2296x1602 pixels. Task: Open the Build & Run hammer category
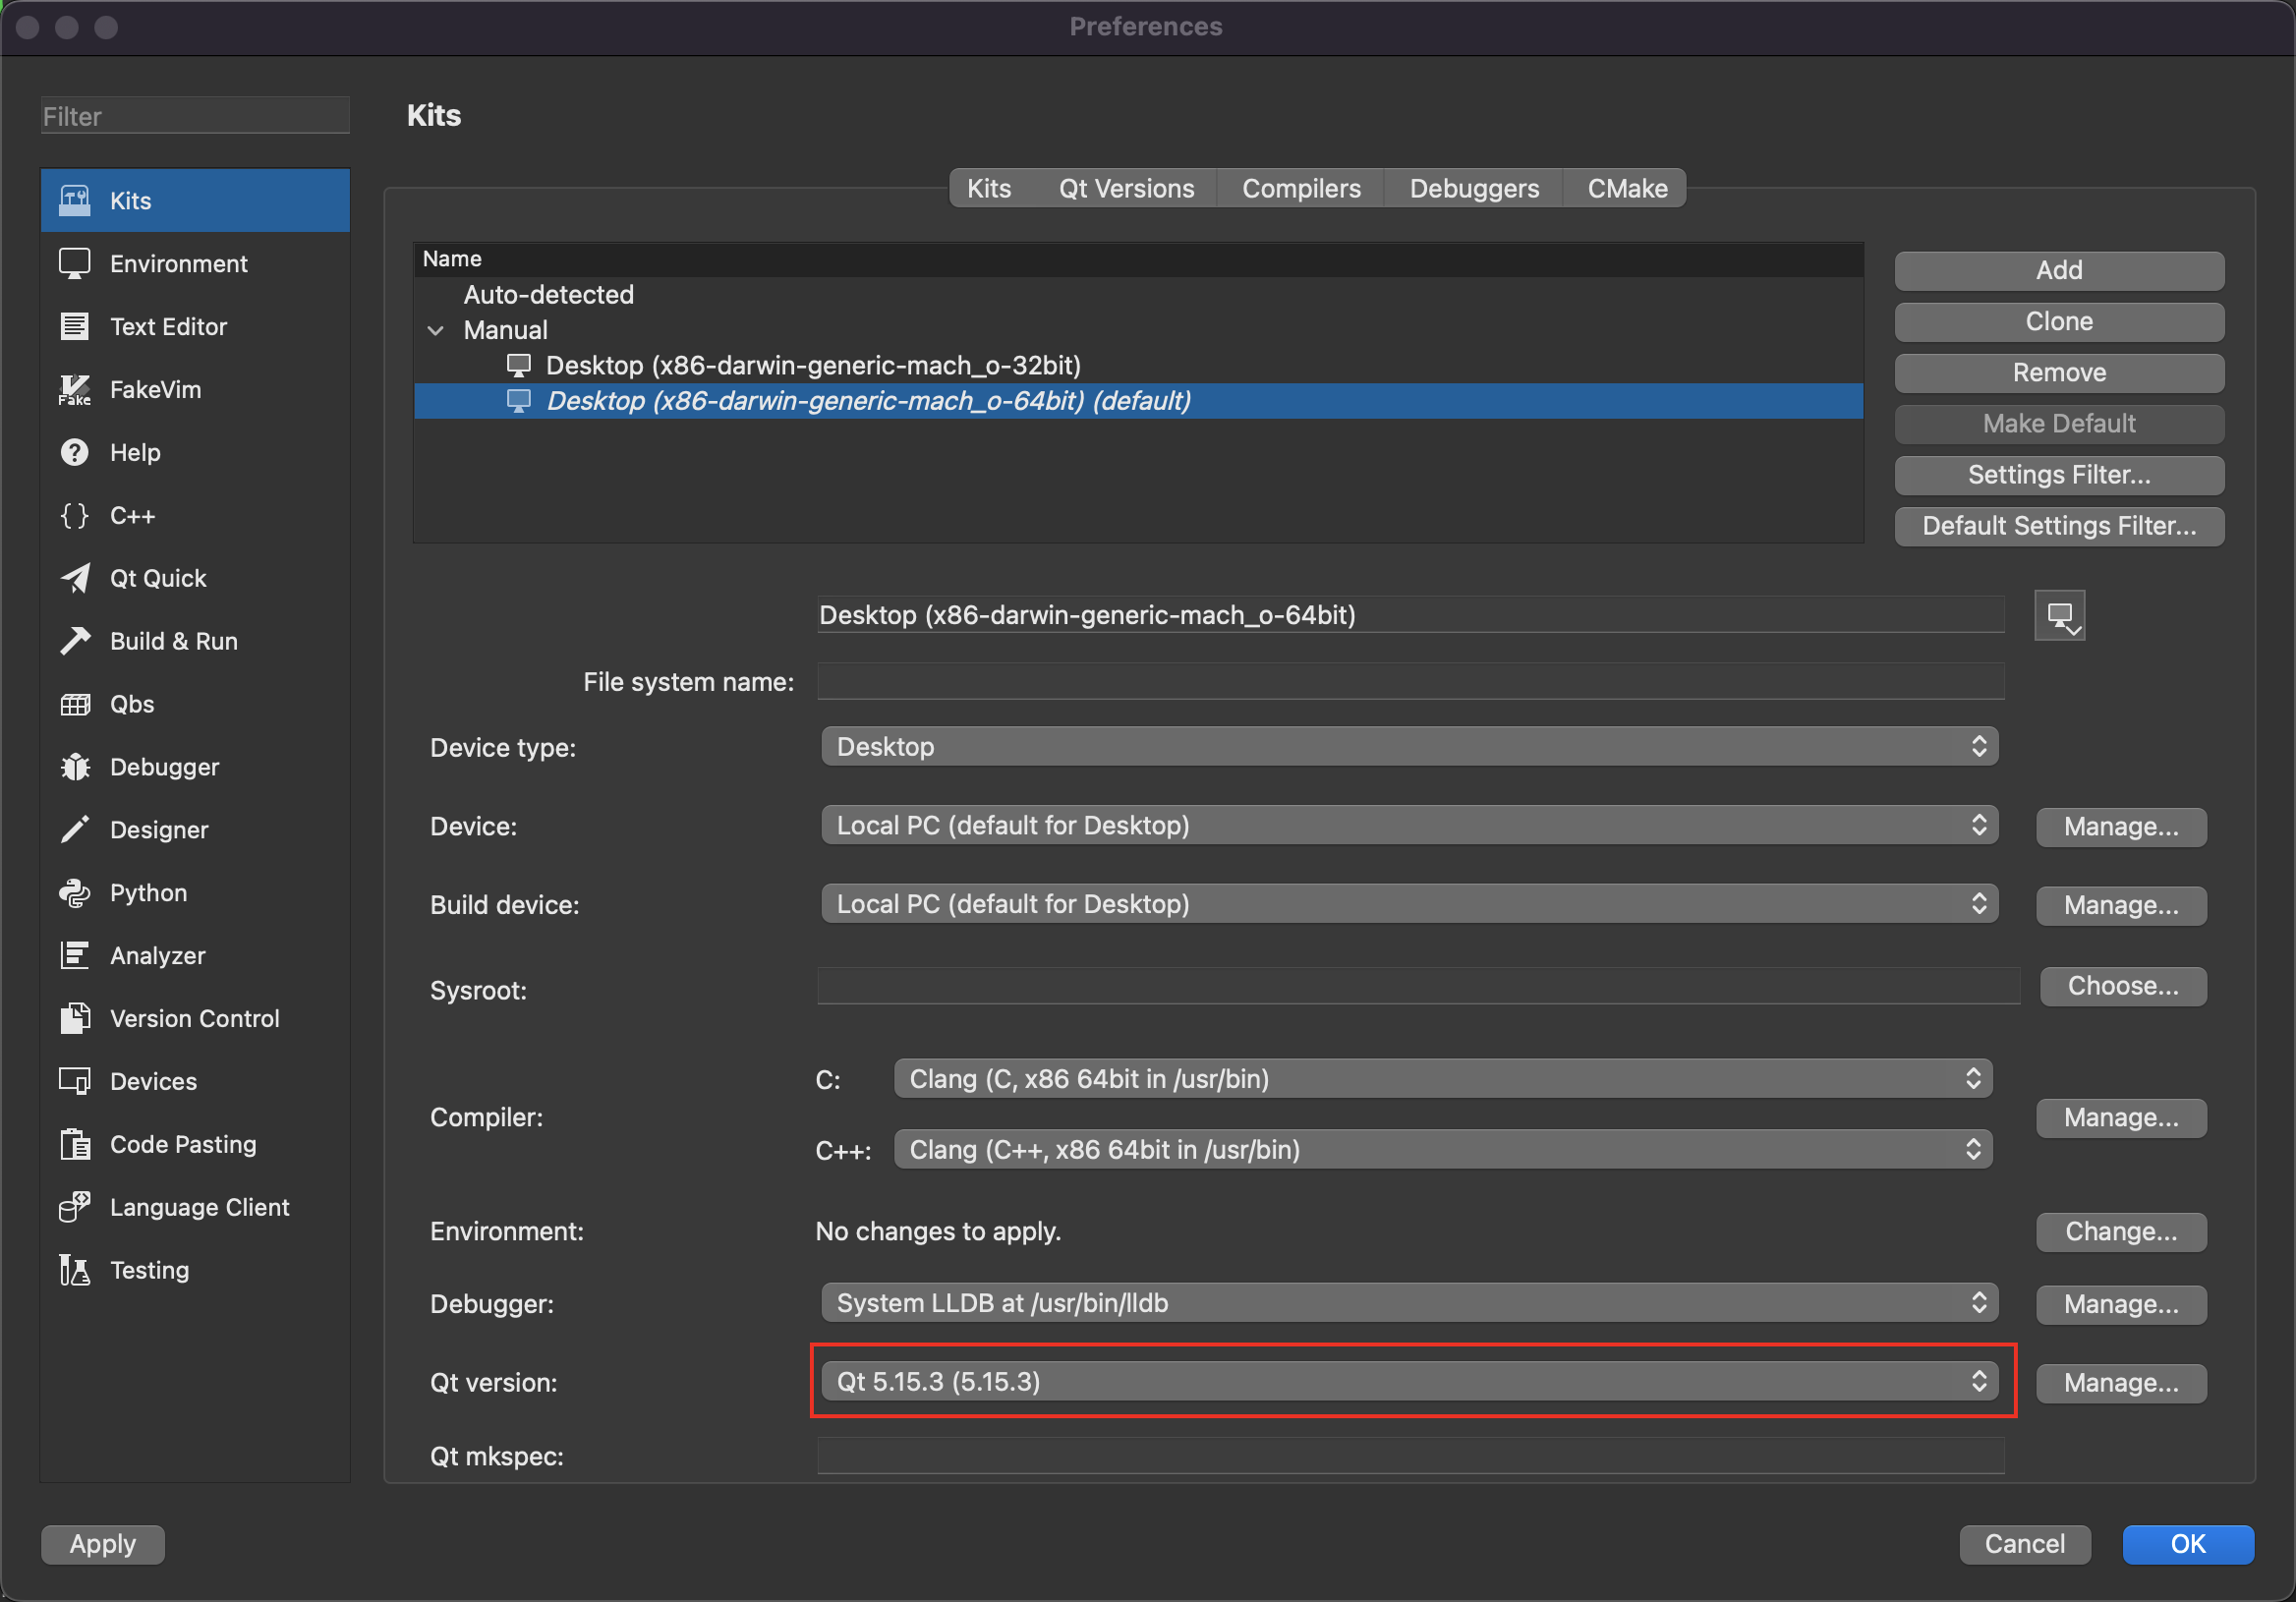click(x=75, y=641)
